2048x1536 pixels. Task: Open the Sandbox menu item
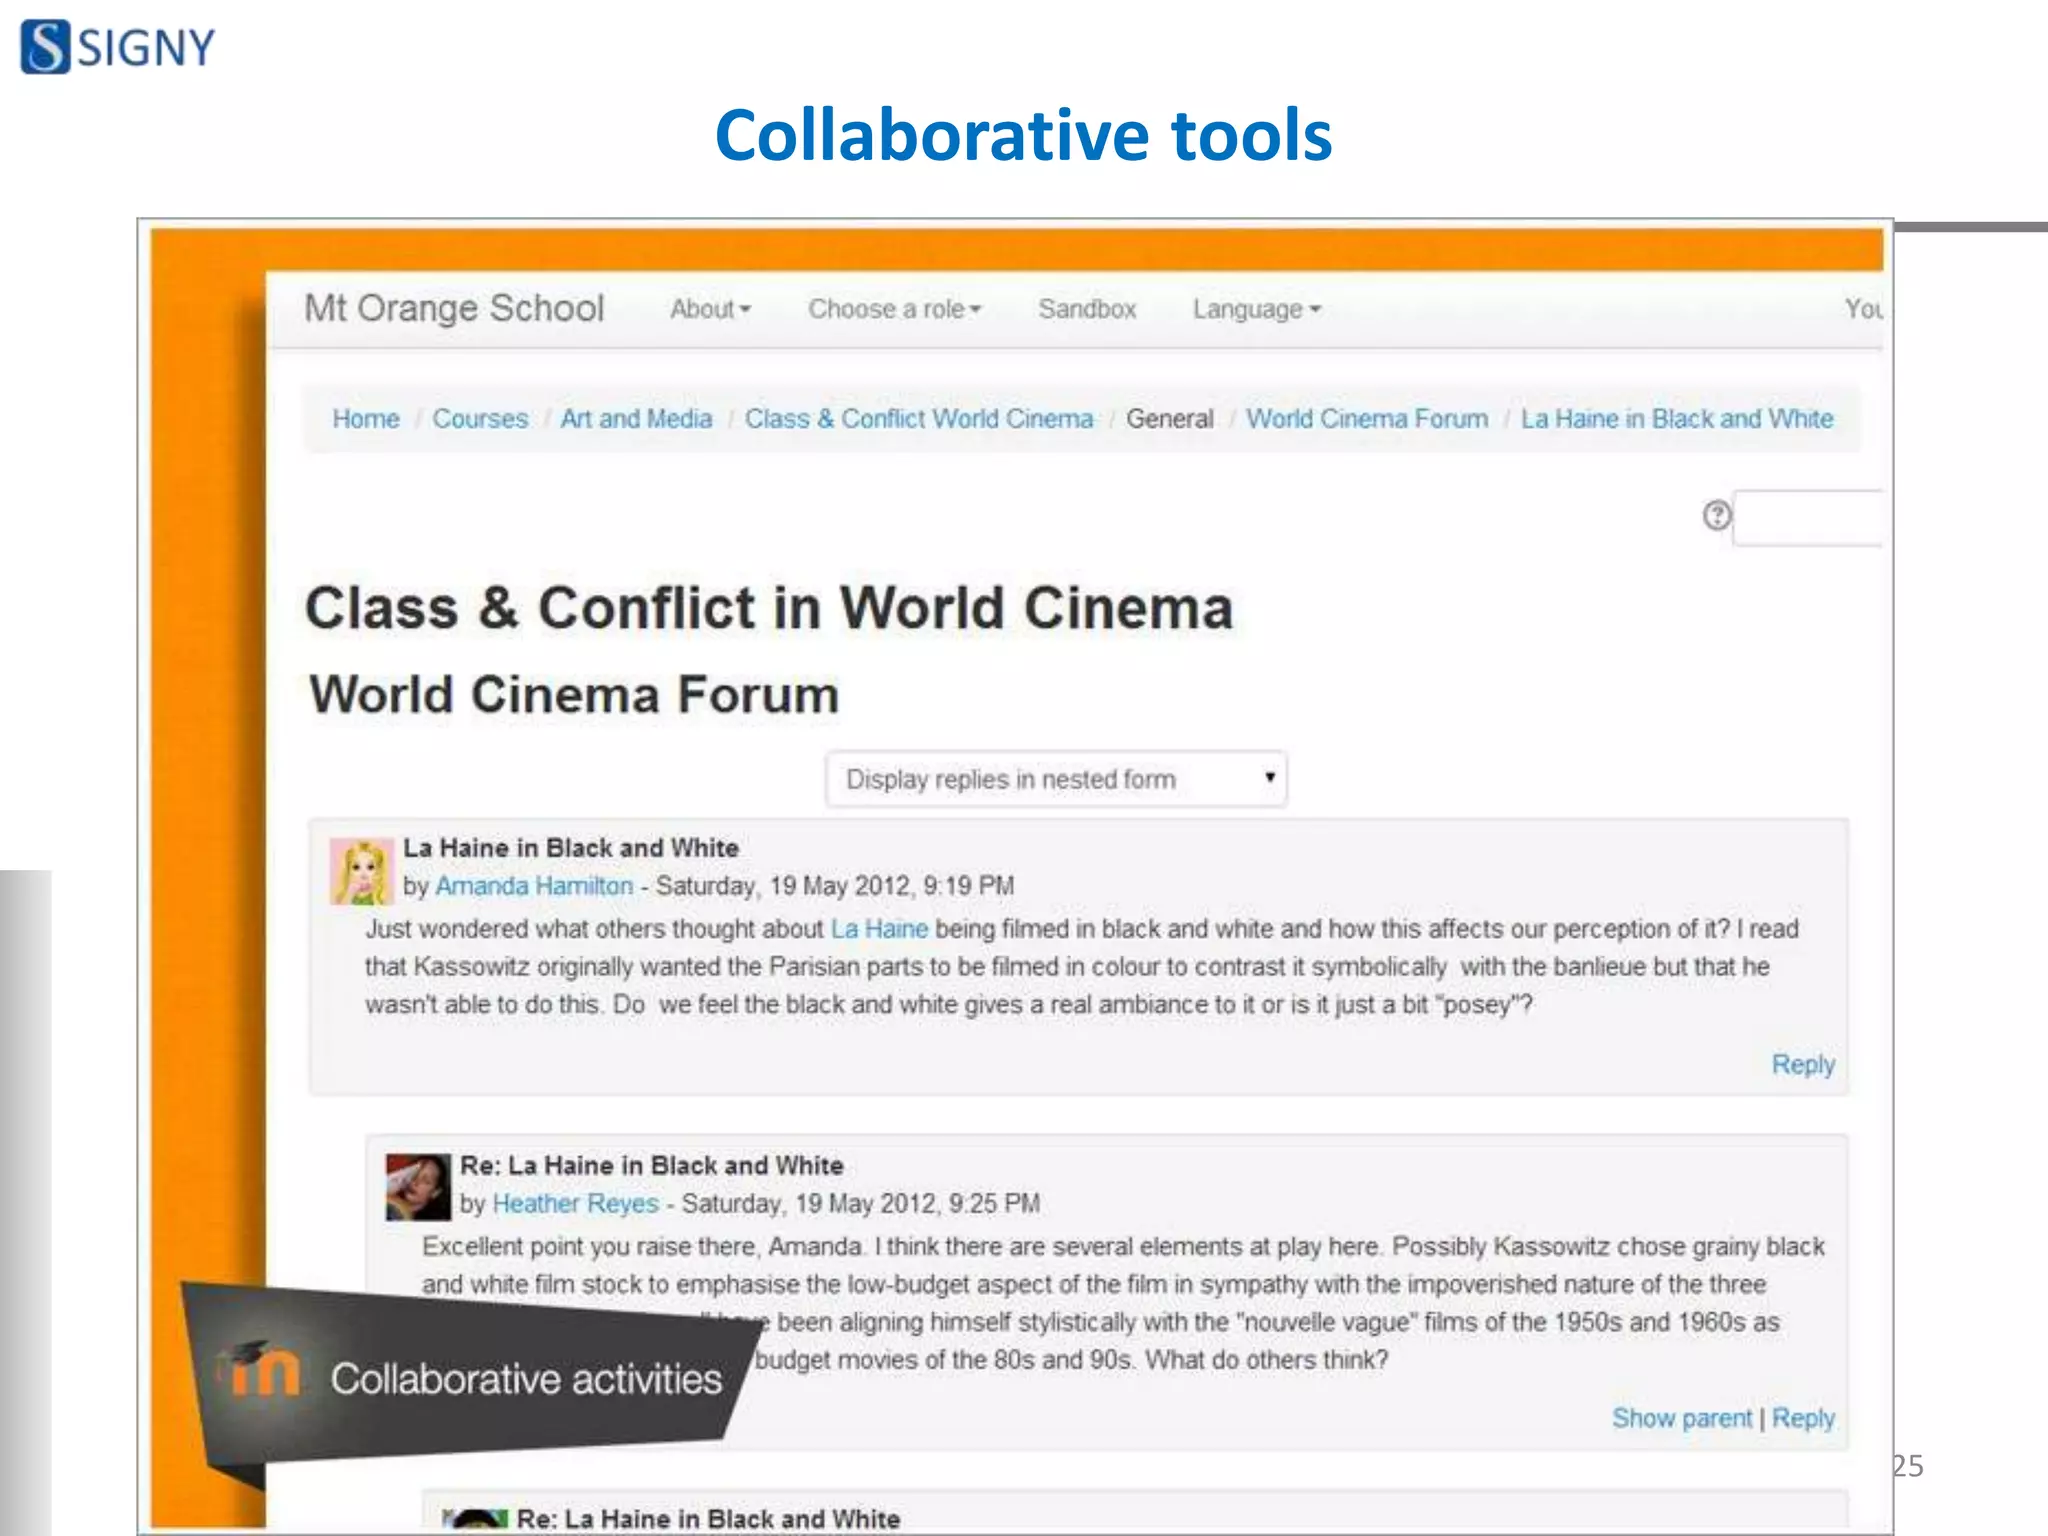pos(1087,309)
